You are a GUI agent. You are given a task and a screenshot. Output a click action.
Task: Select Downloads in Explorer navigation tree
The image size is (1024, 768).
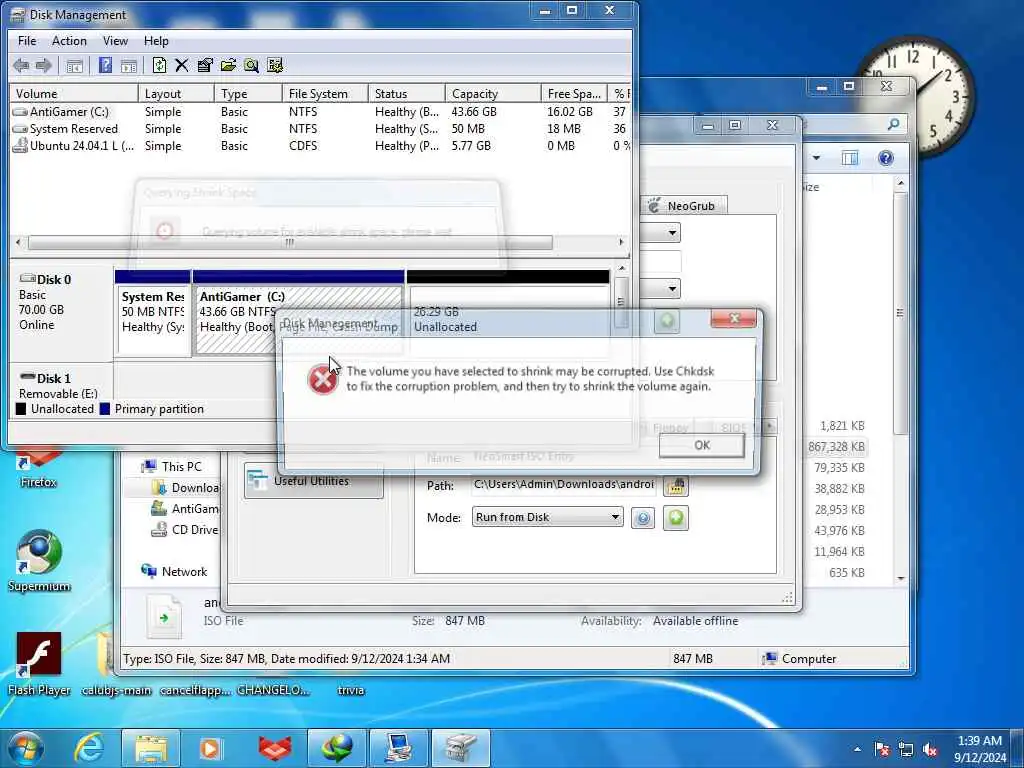point(185,487)
